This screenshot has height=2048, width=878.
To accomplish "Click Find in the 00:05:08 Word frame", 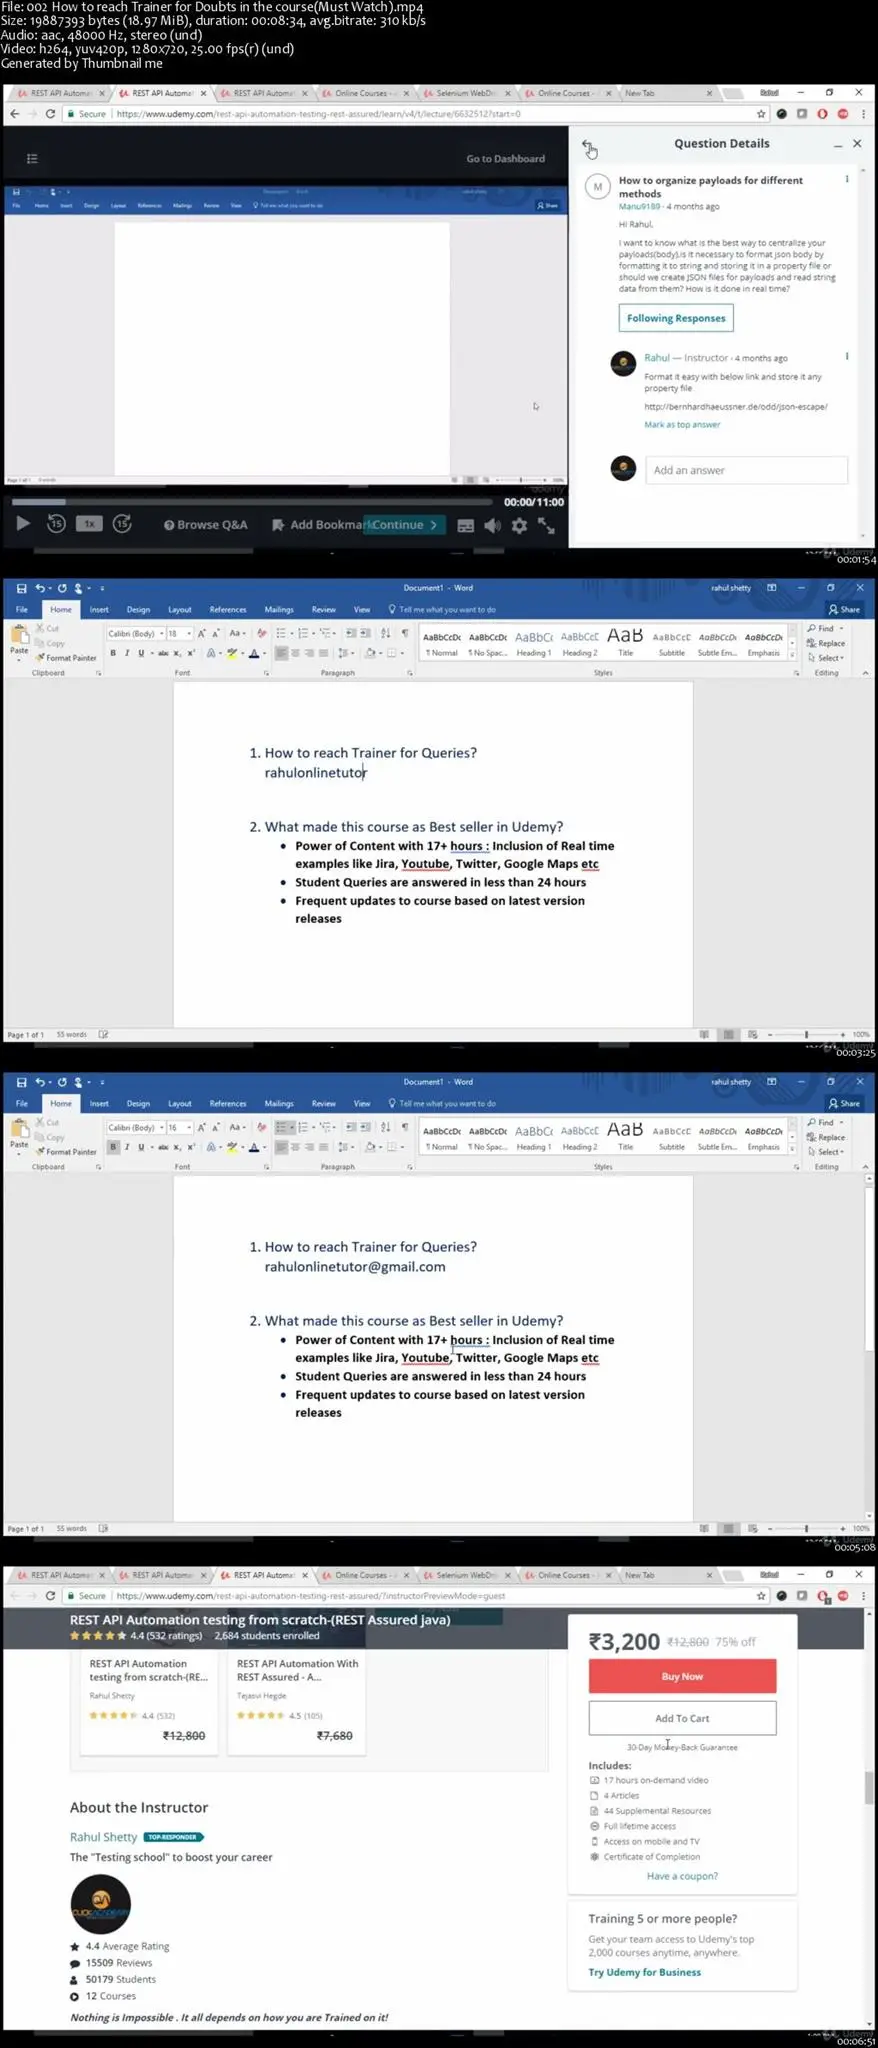I will [x=824, y=1122].
